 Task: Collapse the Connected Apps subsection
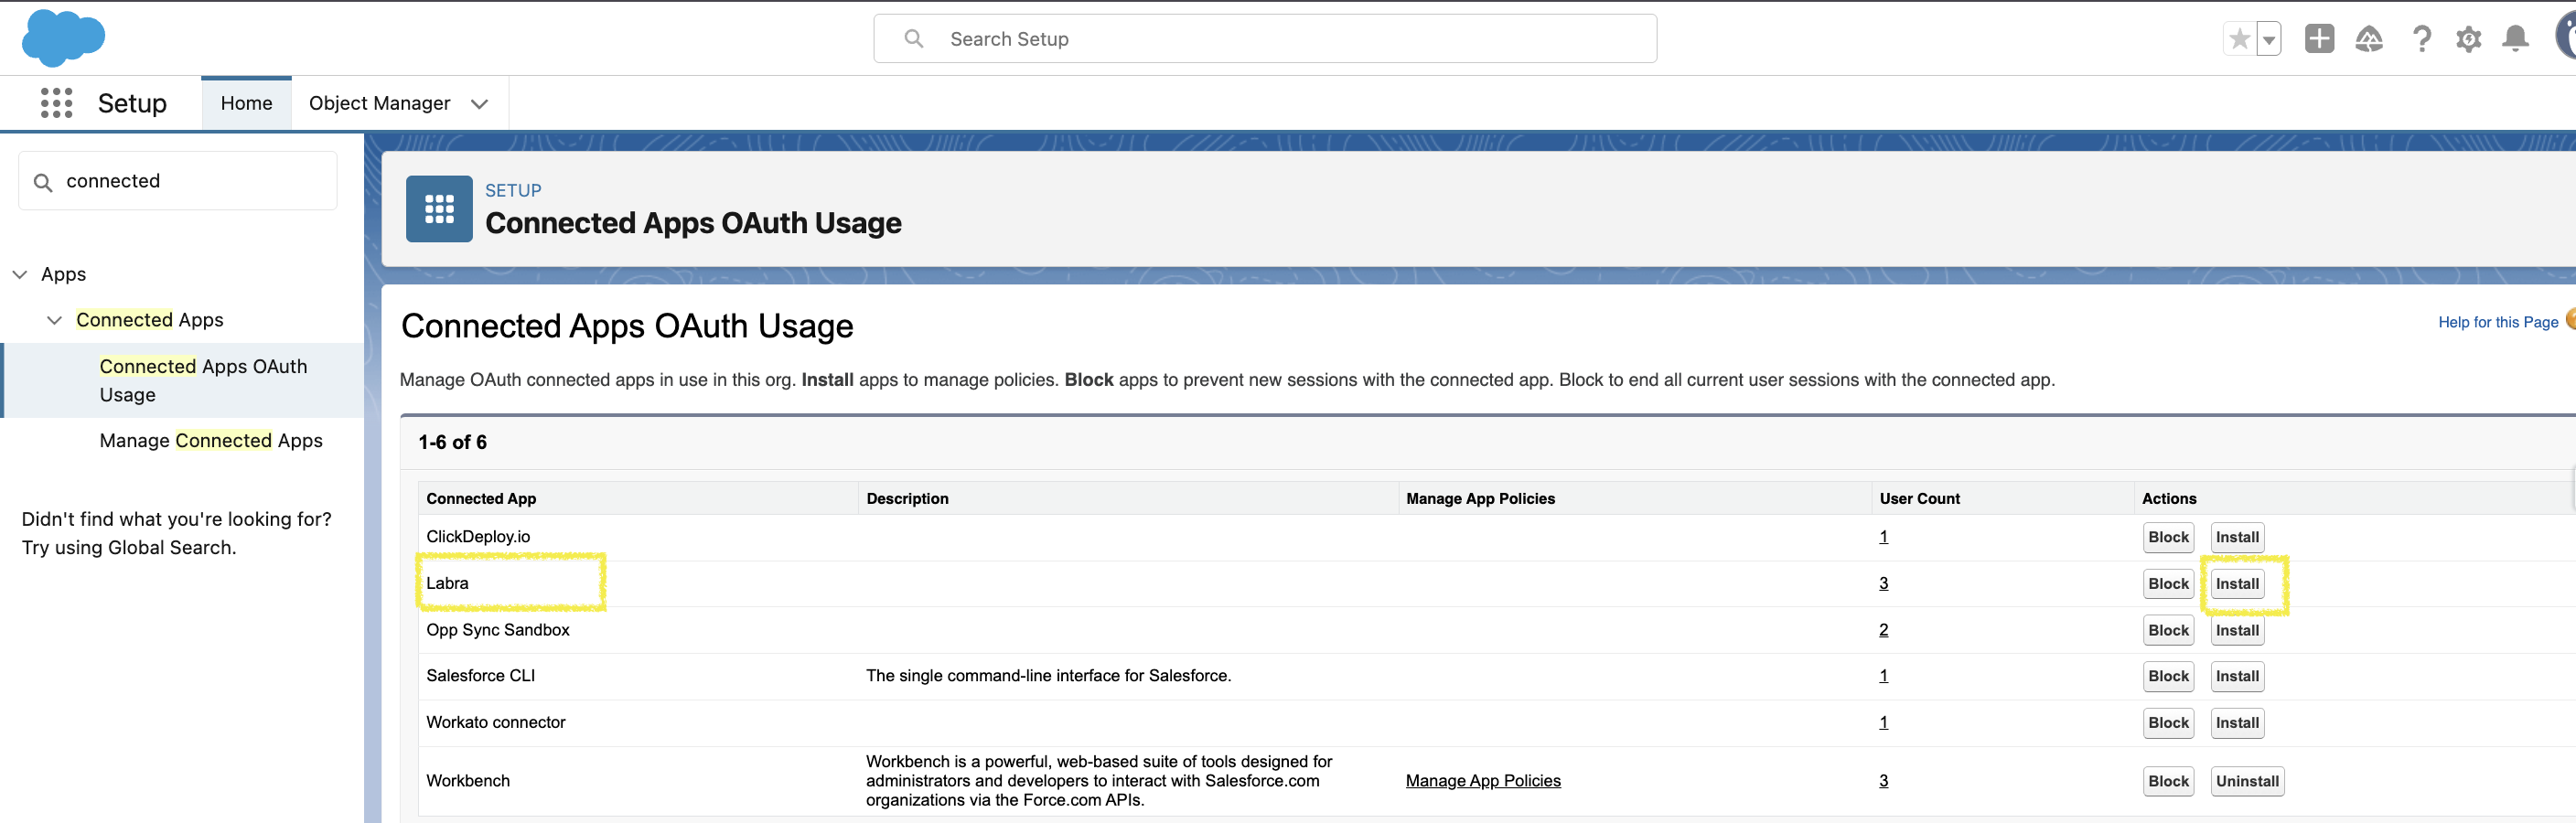coord(55,320)
